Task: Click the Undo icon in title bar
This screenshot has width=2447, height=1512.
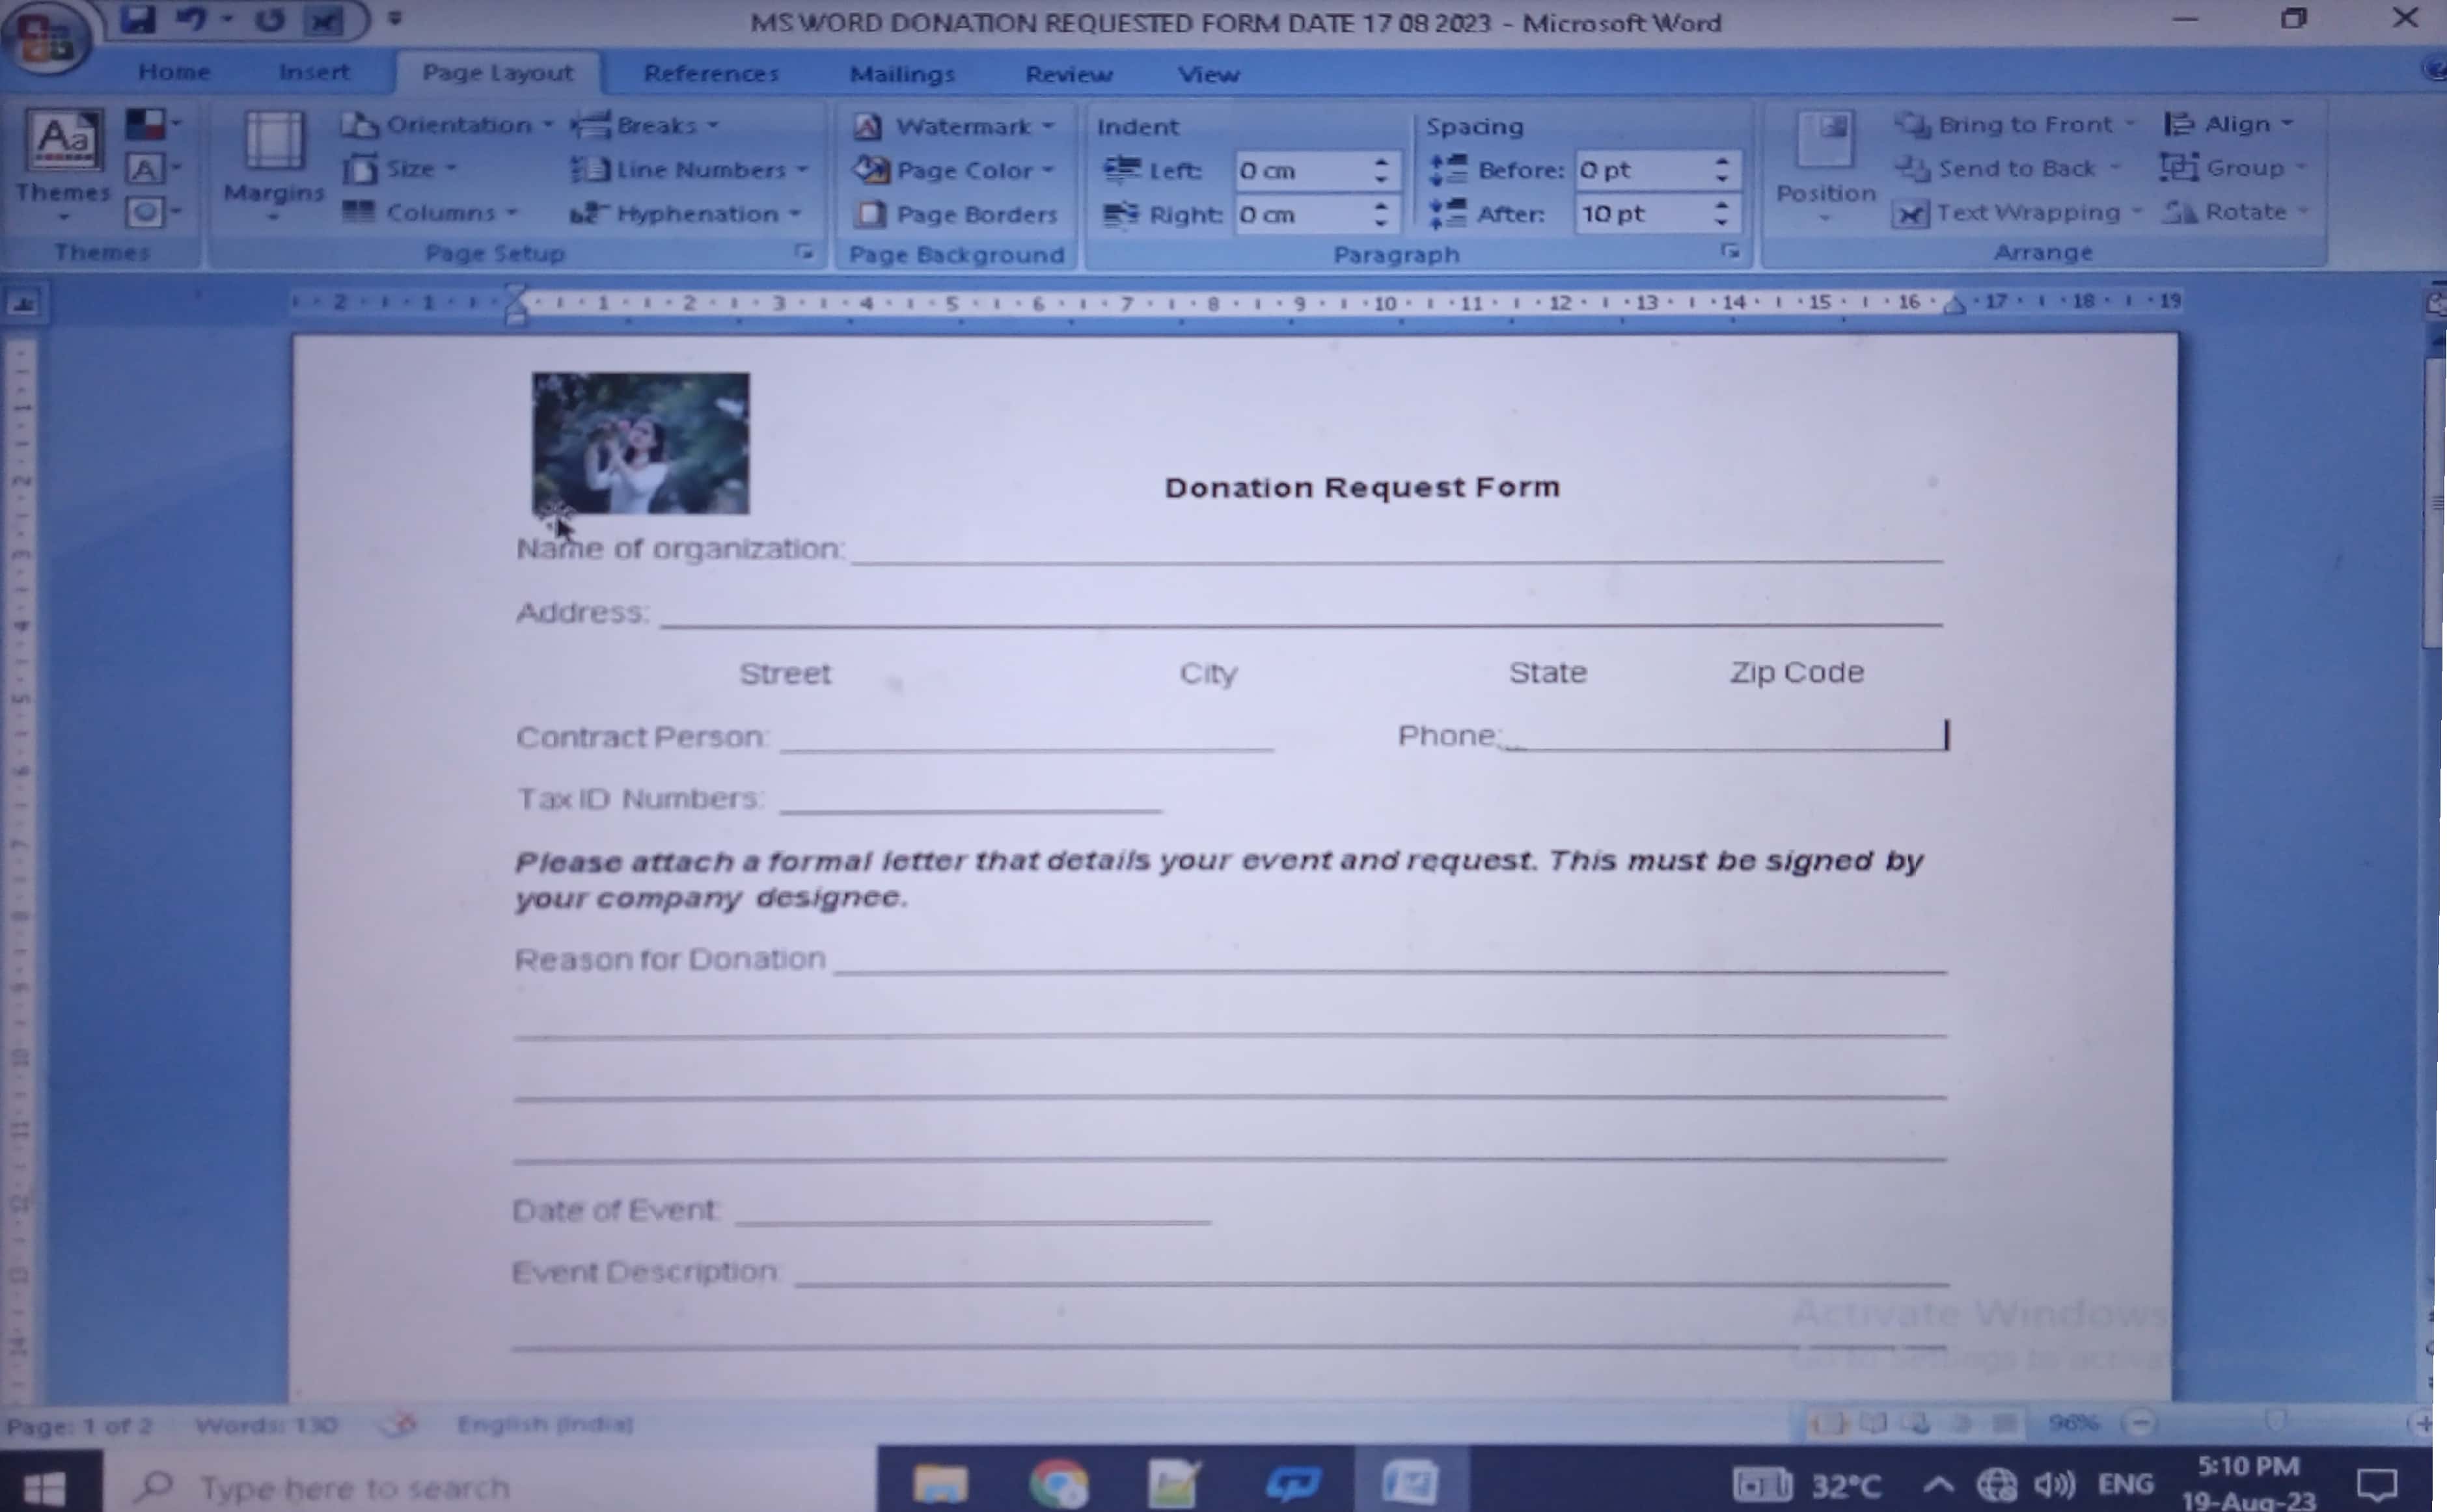Action: 190,19
